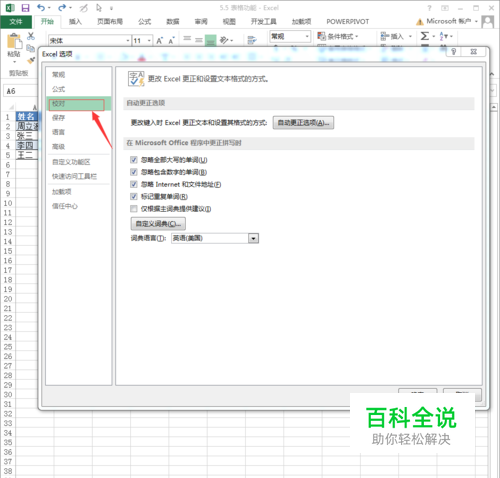Open Conditional Formatting (条件格式) menu
The height and width of the screenshot is (478, 500).
[x=338, y=36]
